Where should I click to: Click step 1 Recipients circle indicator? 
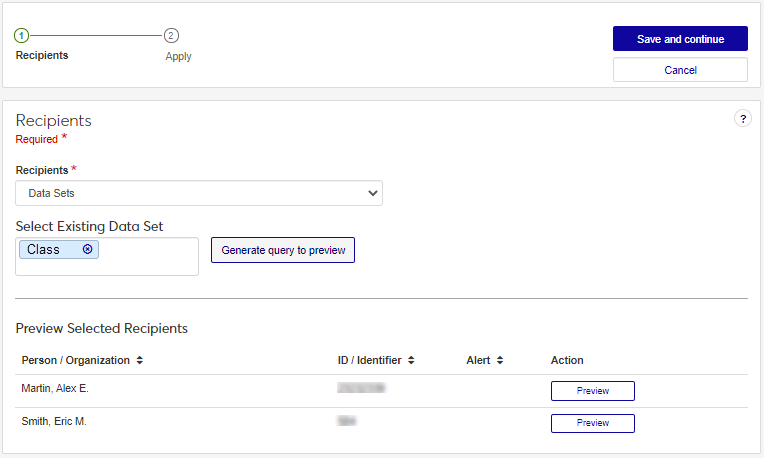(22, 36)
